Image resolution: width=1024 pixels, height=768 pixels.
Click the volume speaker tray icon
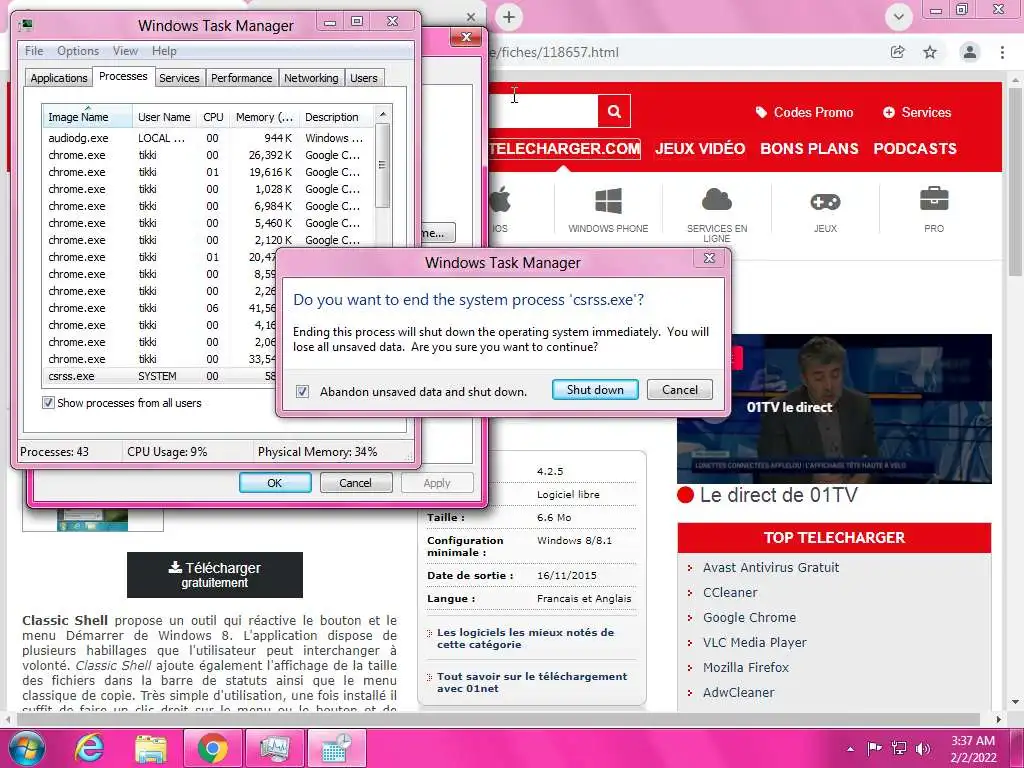tap(923, 748)
